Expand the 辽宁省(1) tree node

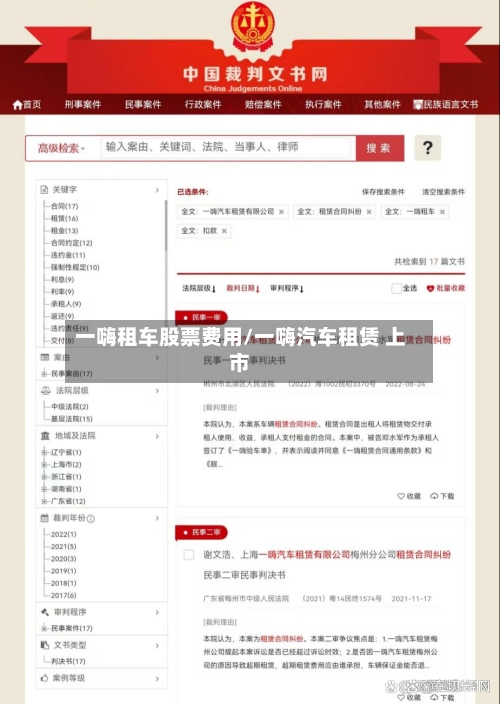click(44, 452)
